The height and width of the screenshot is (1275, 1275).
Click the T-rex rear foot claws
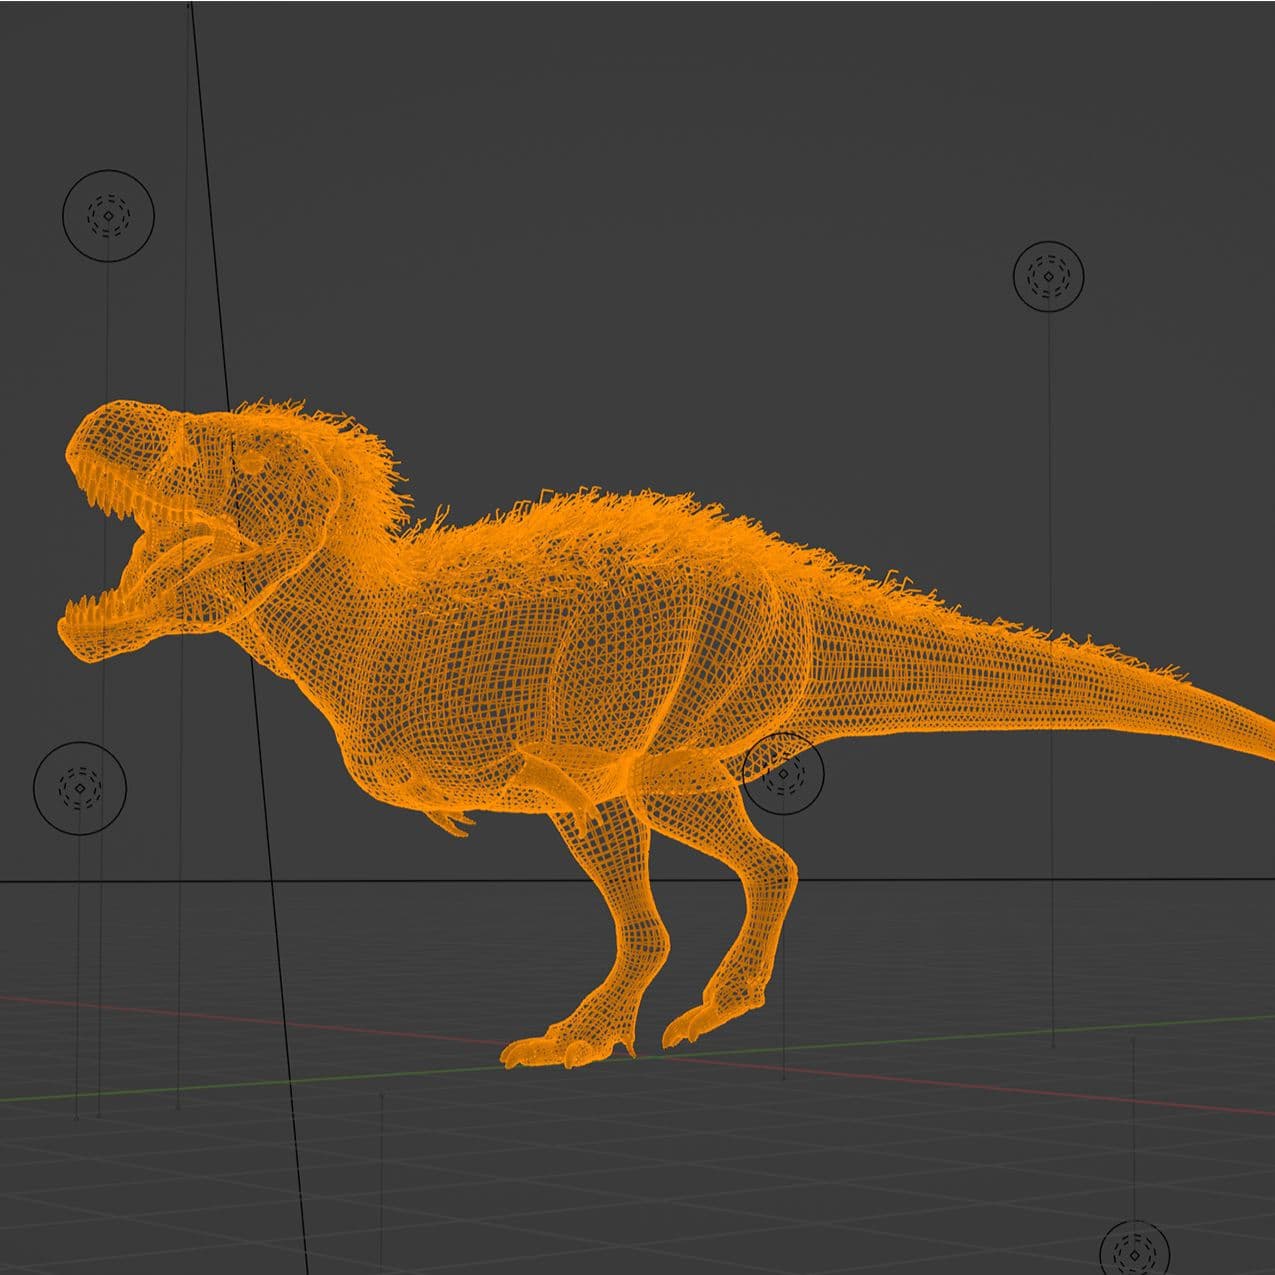pyautogui.click(x=690, y=1030)
